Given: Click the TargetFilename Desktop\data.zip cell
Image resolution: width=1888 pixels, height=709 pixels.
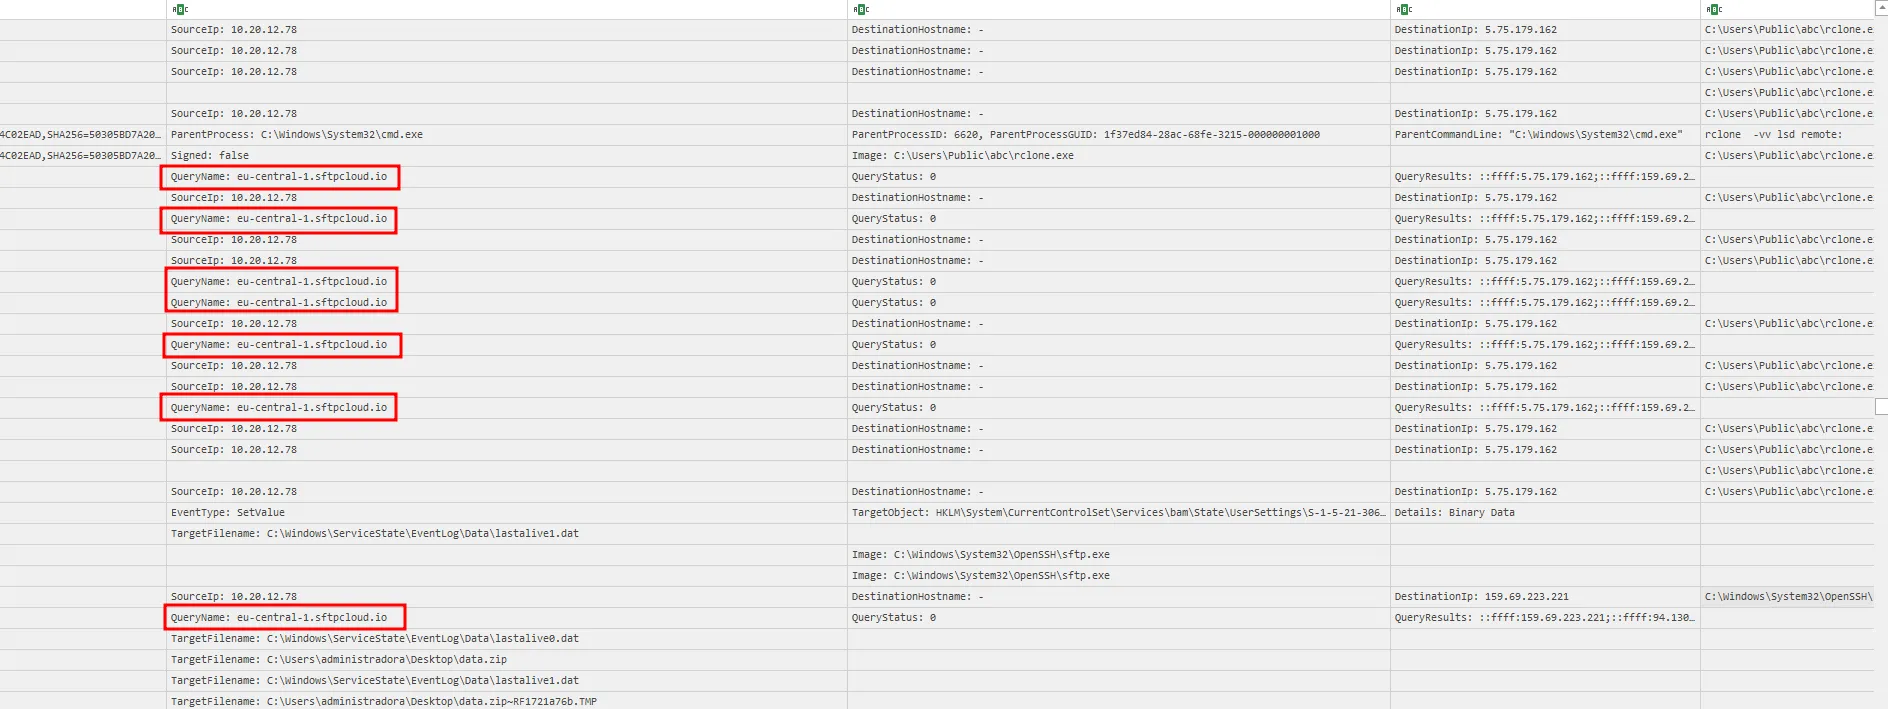Looking at the screenshot, I should tap(339, 660).
